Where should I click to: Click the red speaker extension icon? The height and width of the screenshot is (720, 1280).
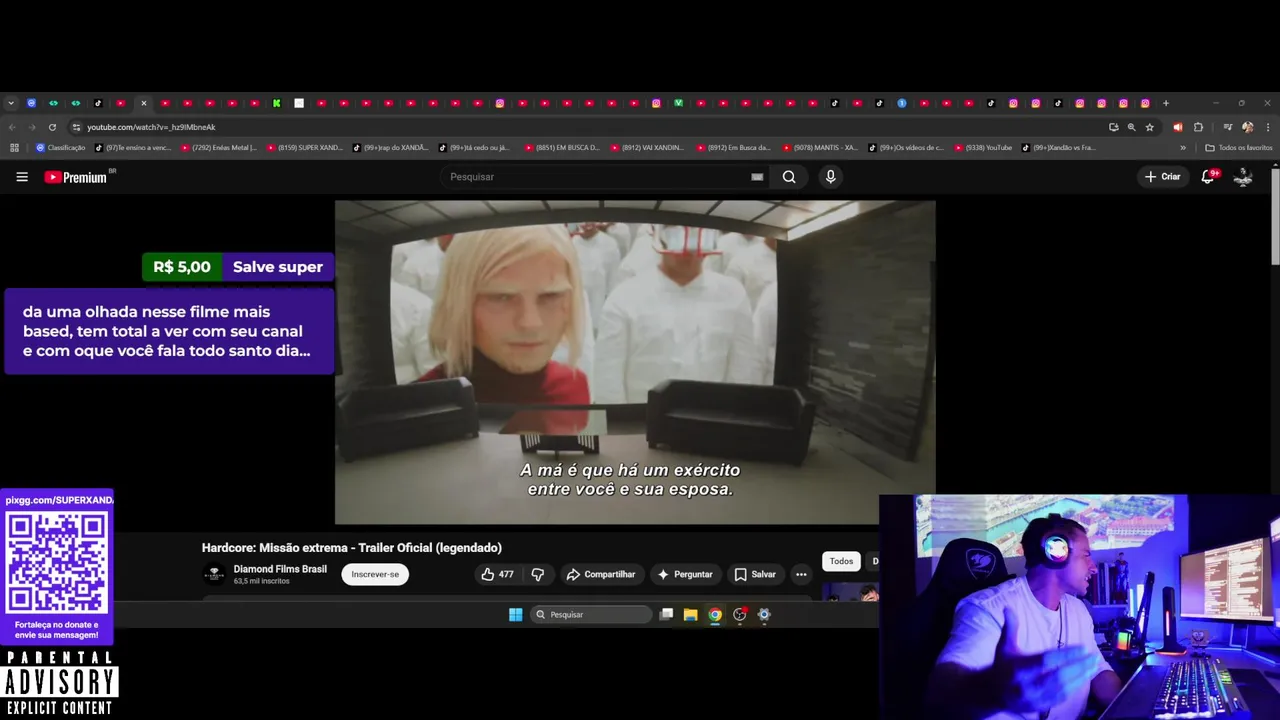[1177, 127]
